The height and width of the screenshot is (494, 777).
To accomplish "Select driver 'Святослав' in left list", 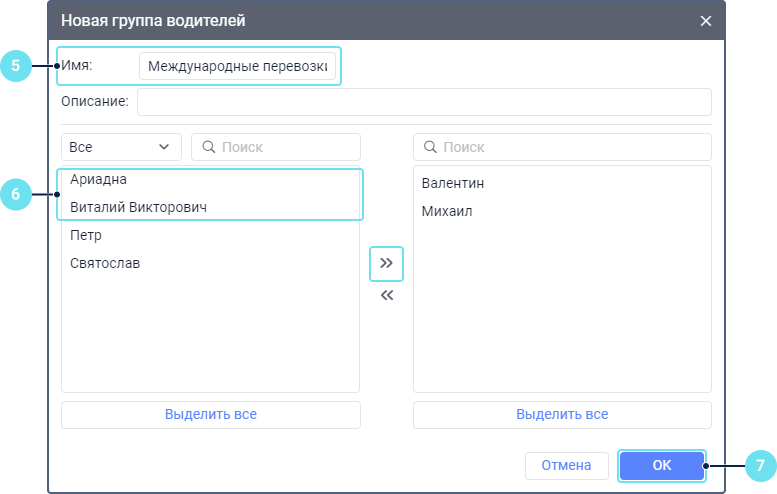I will [x=105, y=263].
